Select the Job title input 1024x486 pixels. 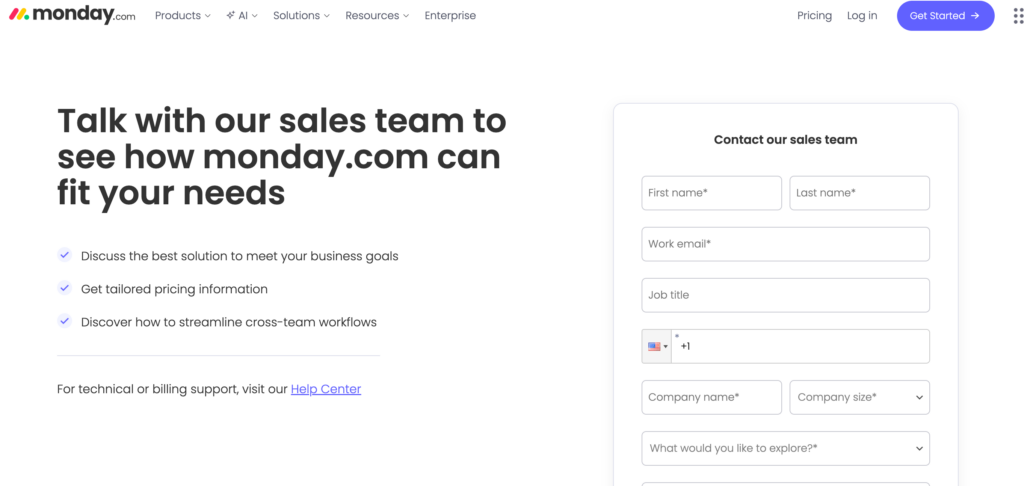pos(785,295)
